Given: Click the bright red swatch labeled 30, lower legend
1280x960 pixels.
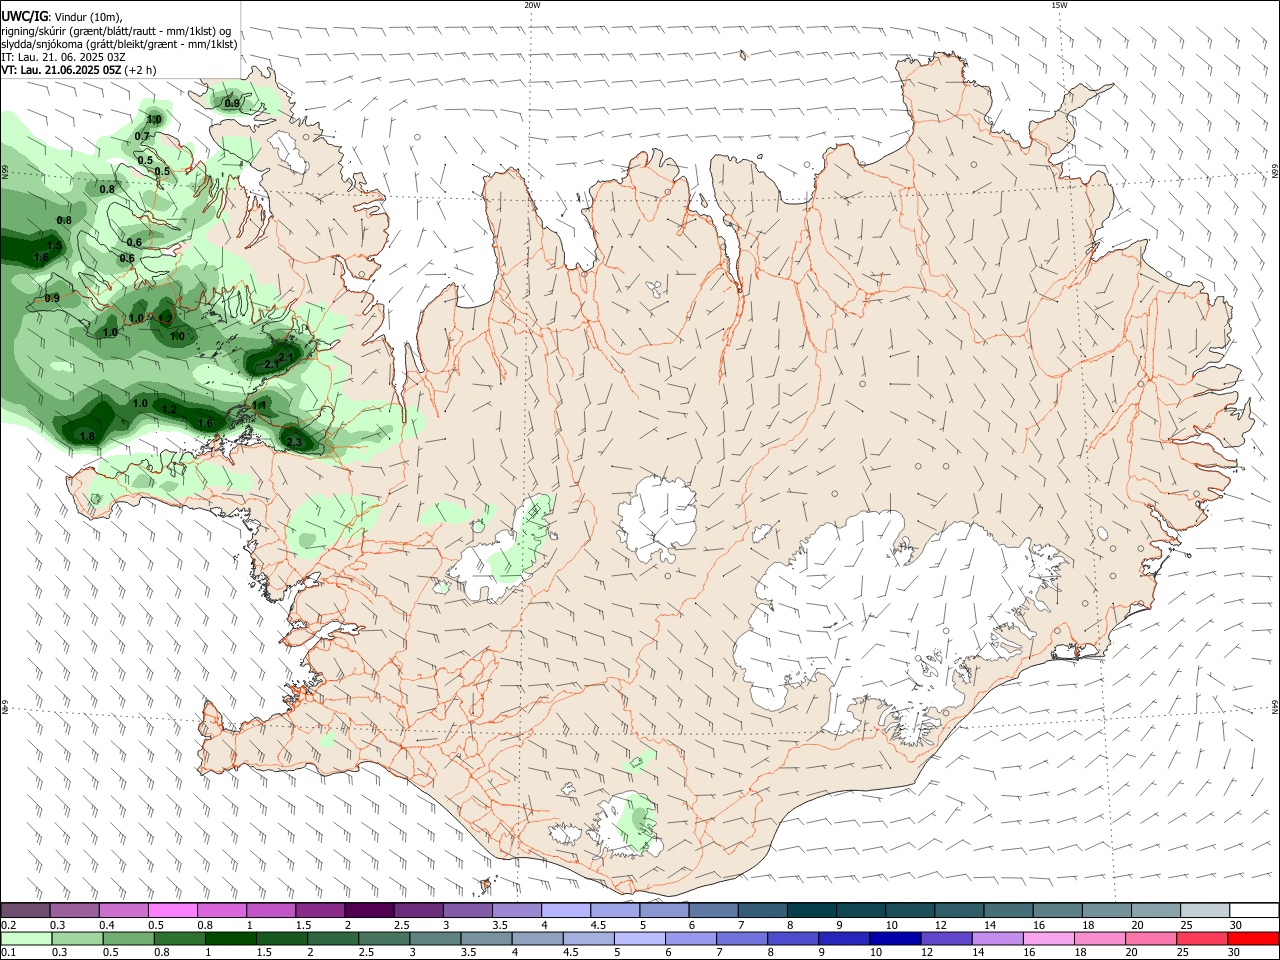Looking at the screenshot, I should coord(1252,938).
